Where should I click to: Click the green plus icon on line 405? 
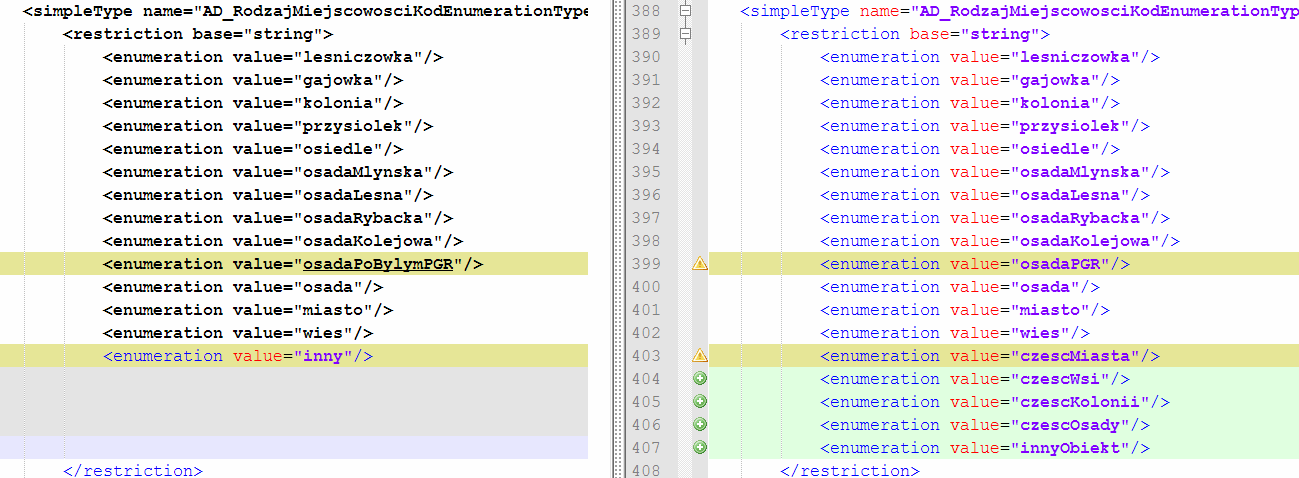(700, 402)
